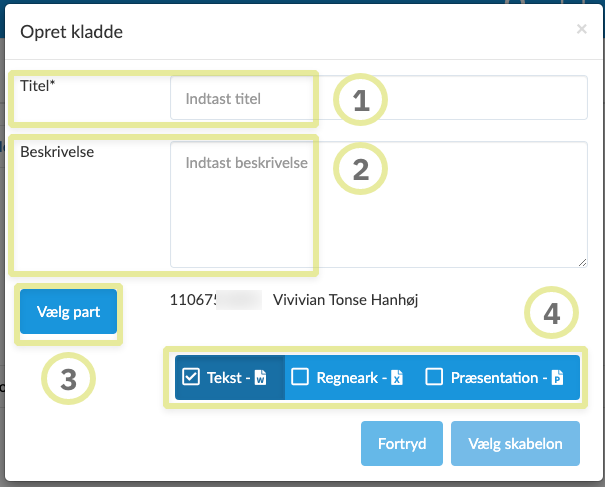Click the PowerPoint icon beside Præsentation
The height and width of the screenshot is (488, 605).
click(x=558, y=378)
